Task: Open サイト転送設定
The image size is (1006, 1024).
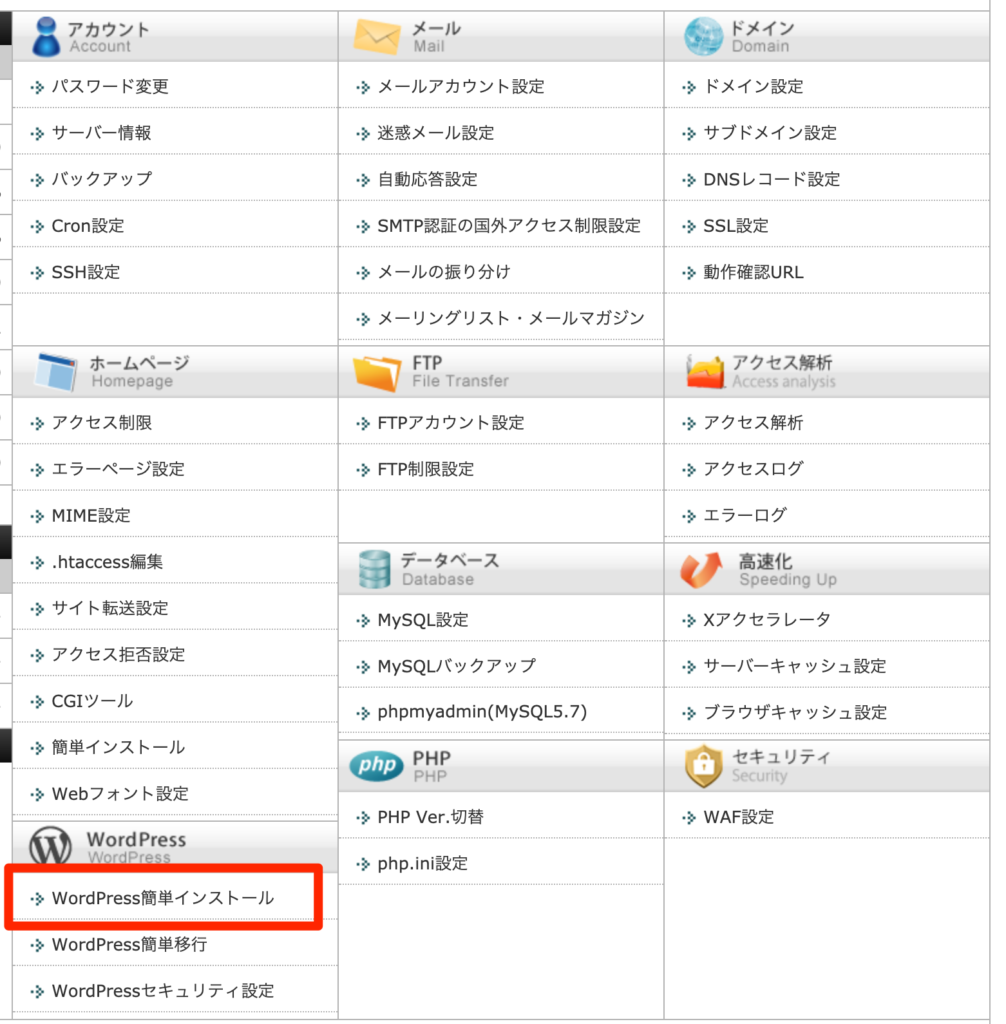Action: (110, 609)
